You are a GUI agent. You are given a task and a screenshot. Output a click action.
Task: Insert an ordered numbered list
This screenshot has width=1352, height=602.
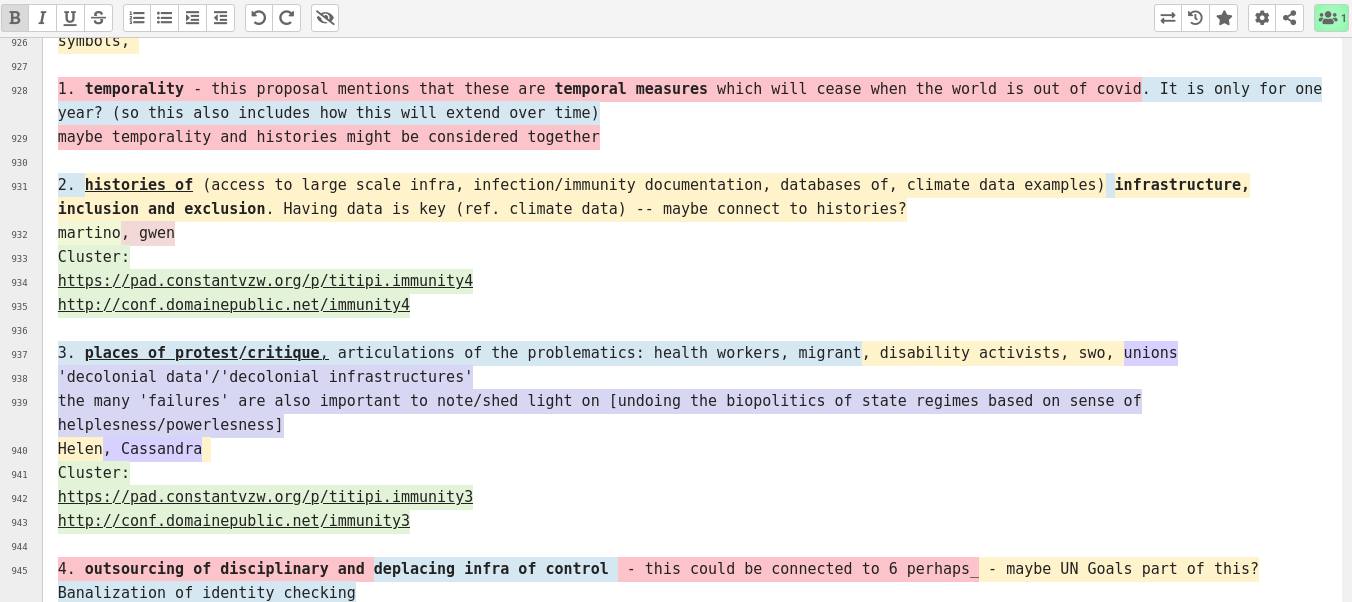[137, 18]
